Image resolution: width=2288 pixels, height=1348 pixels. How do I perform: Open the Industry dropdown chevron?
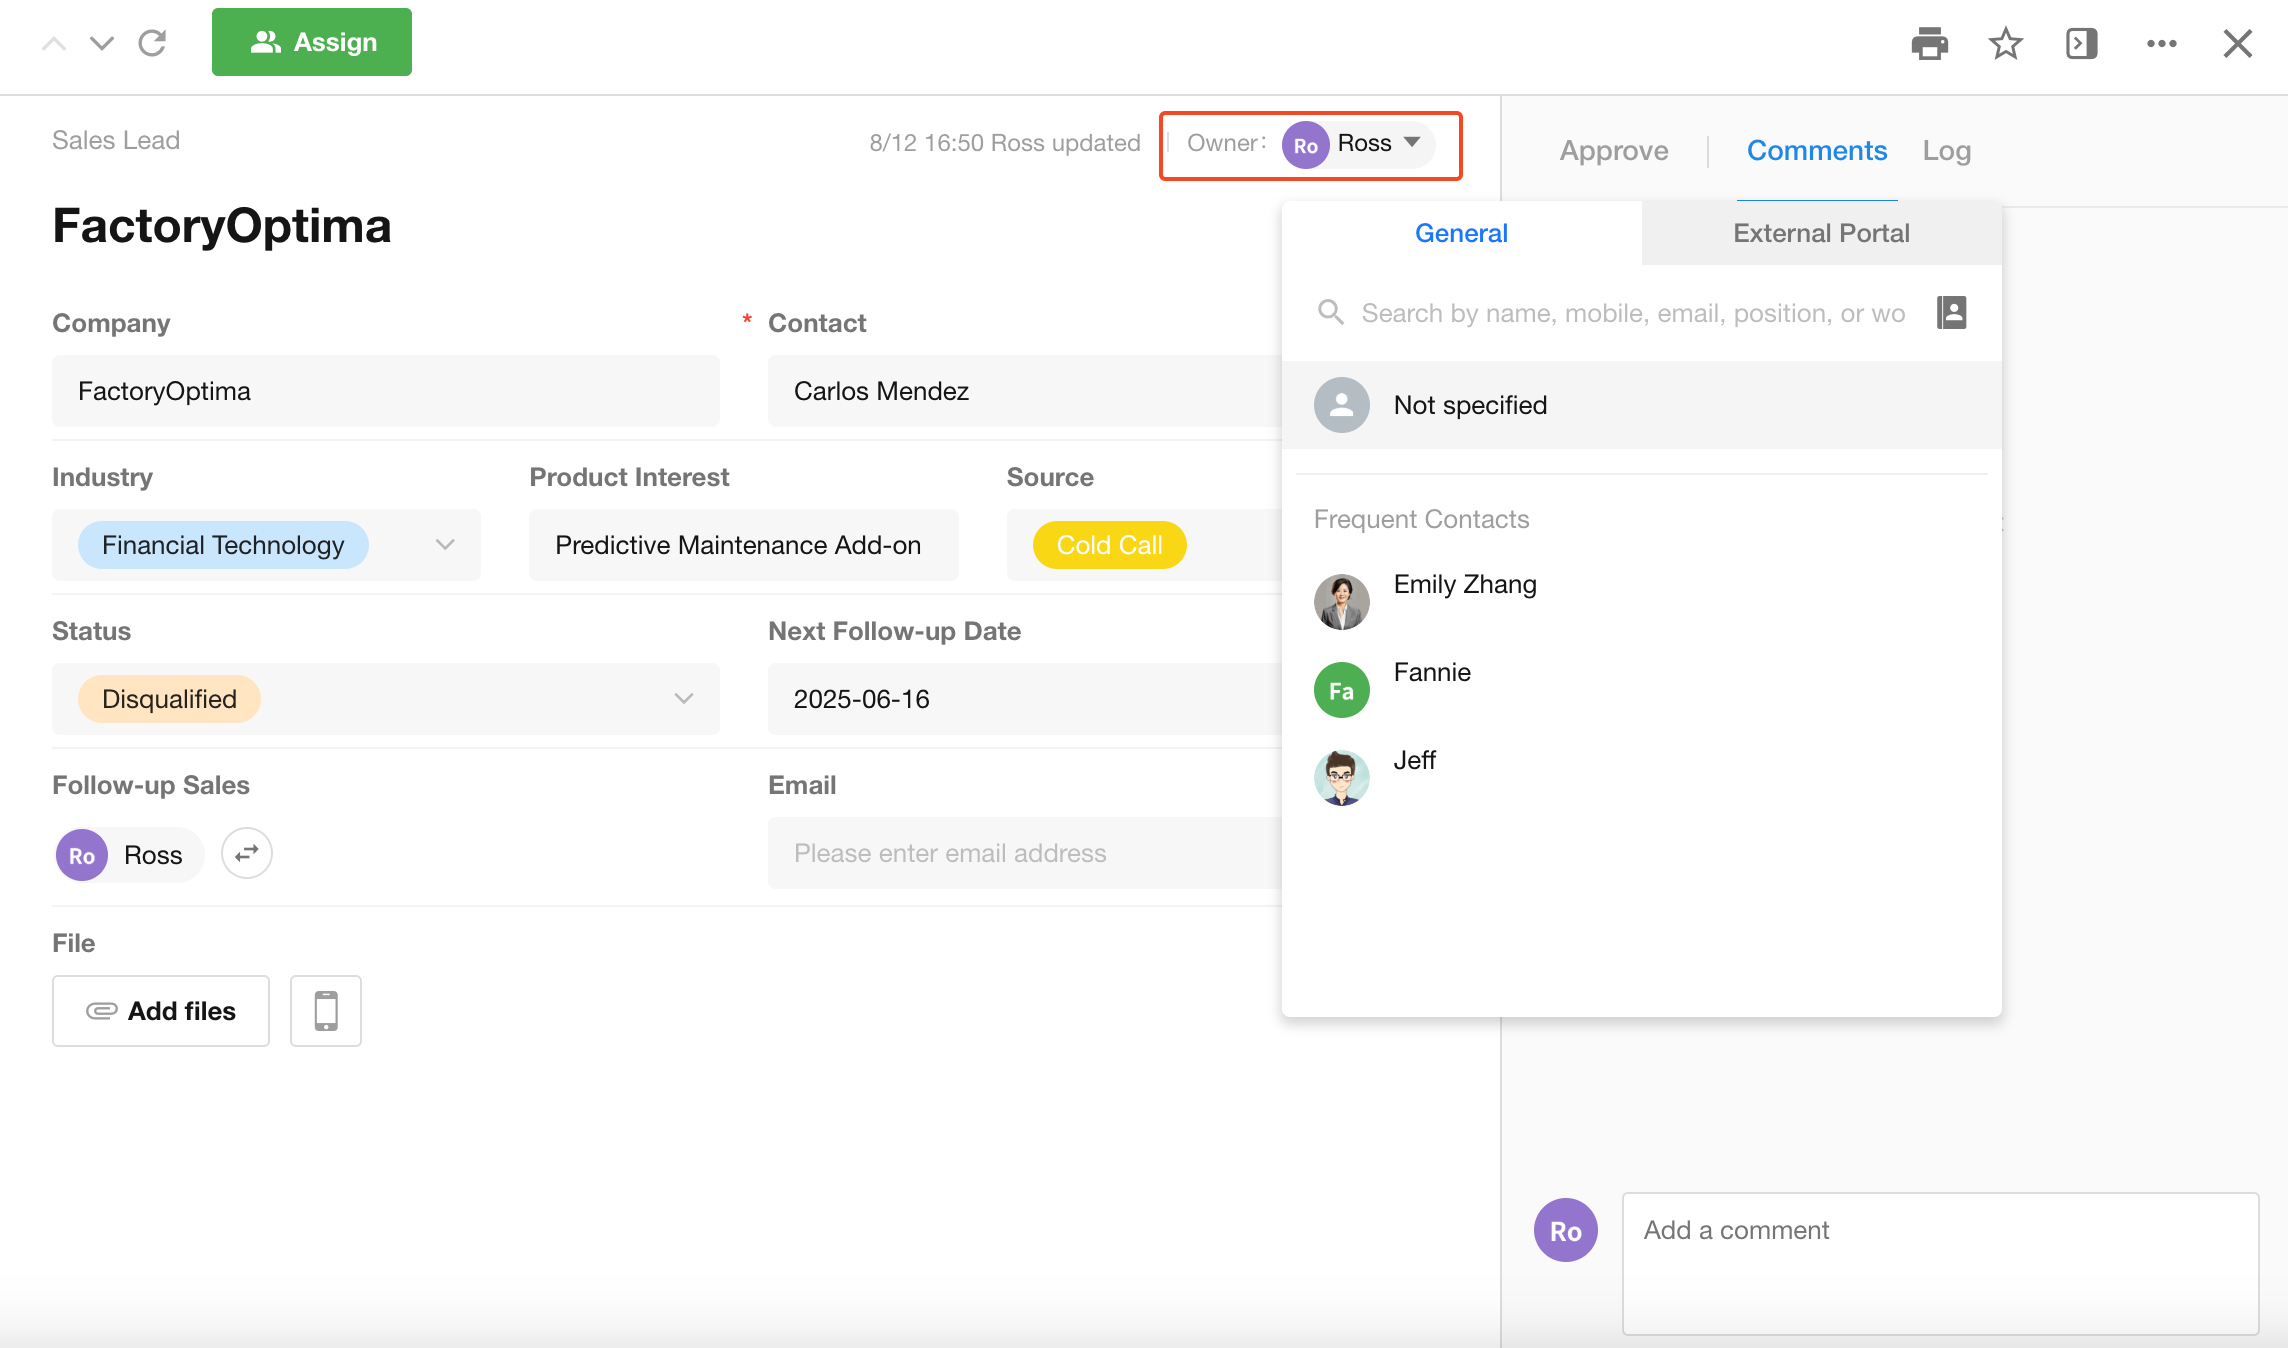[x=445, y=545]
